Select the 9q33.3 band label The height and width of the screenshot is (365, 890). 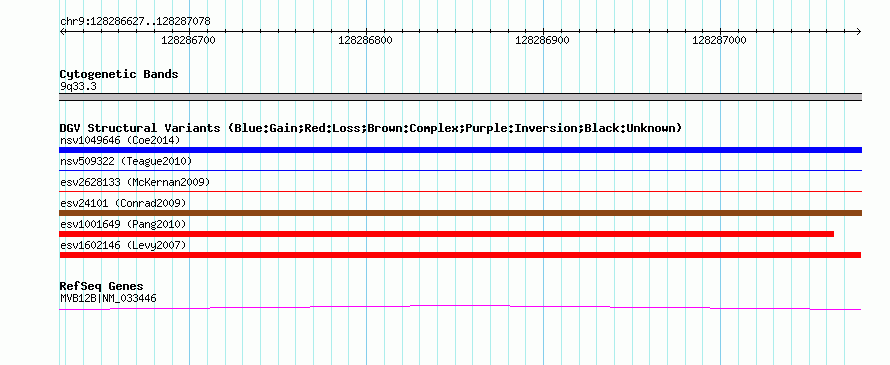[x=78, y=87]
